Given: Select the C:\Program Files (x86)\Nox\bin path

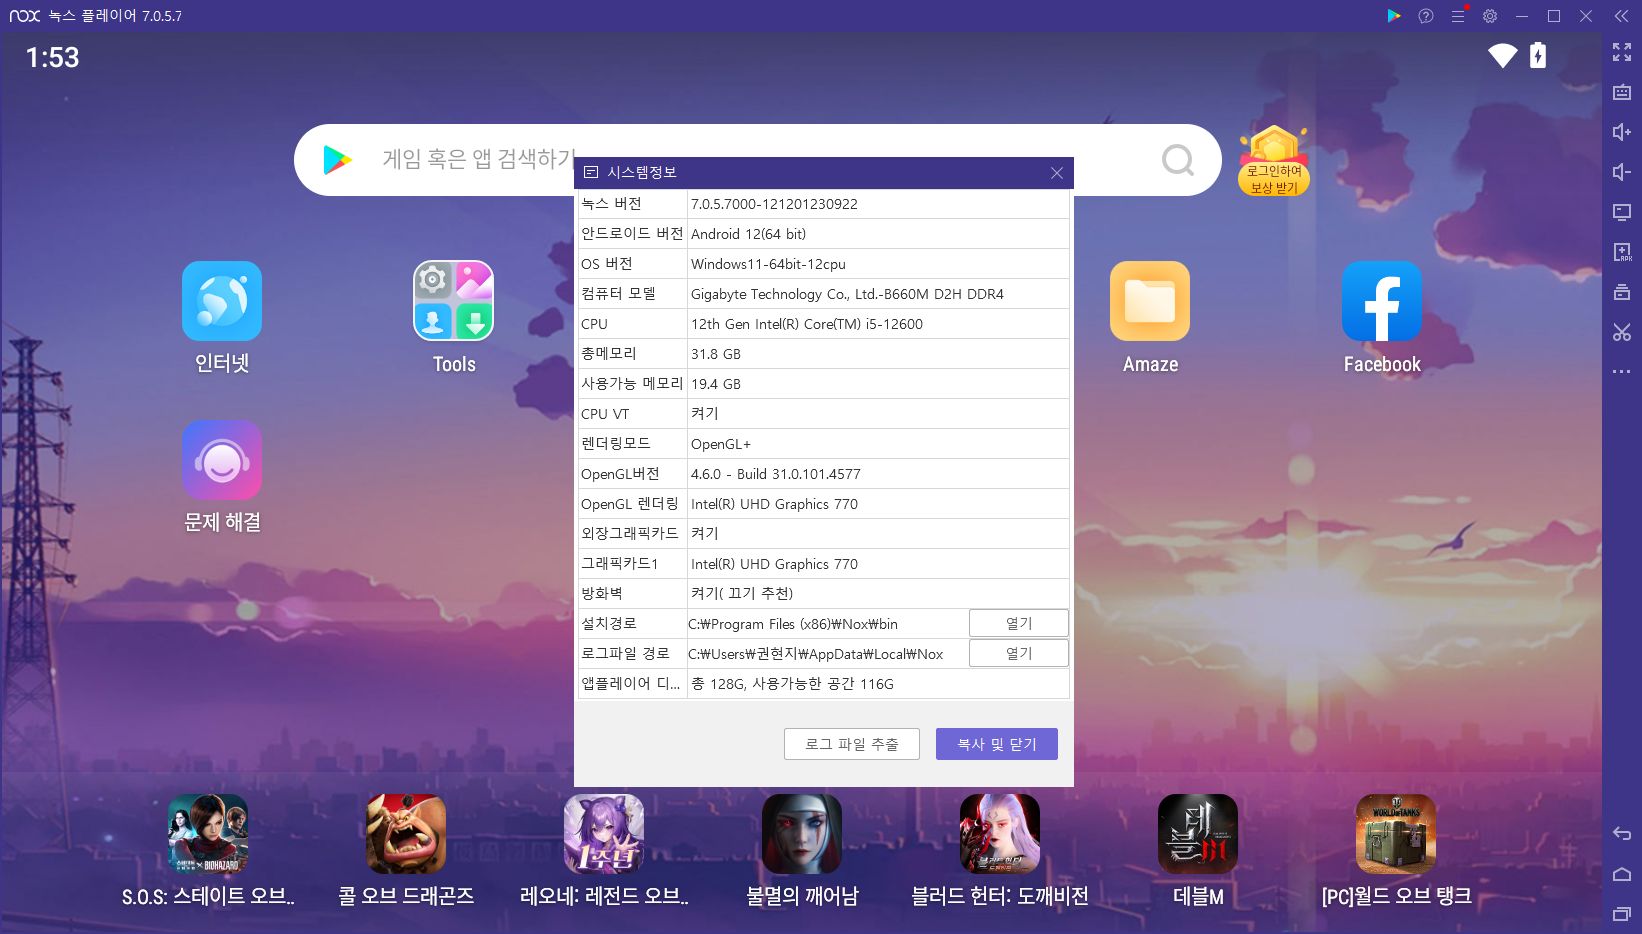Looking at the screenshot, I should point(793,624).
